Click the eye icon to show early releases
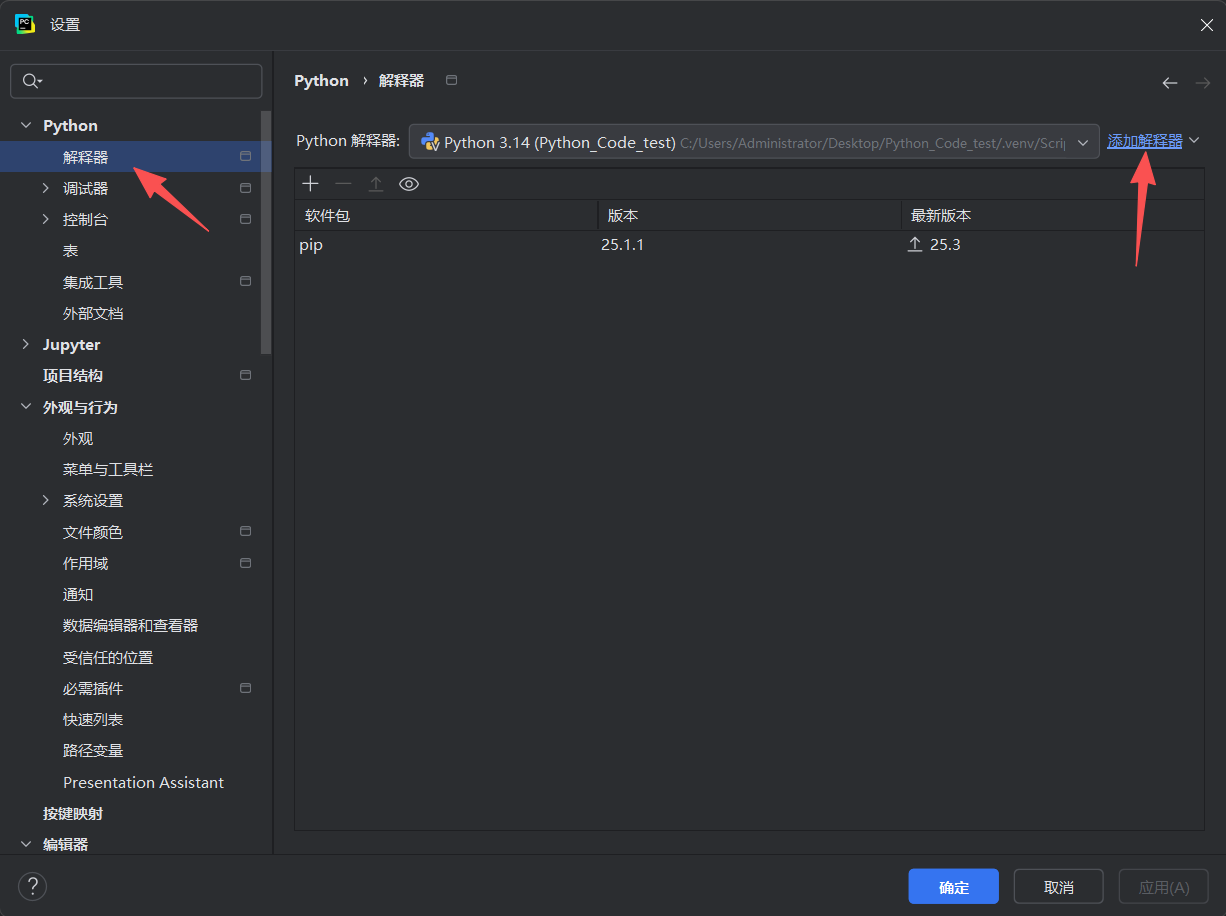The width and height of the screenshot is (1226, 916). click(408, 184)
